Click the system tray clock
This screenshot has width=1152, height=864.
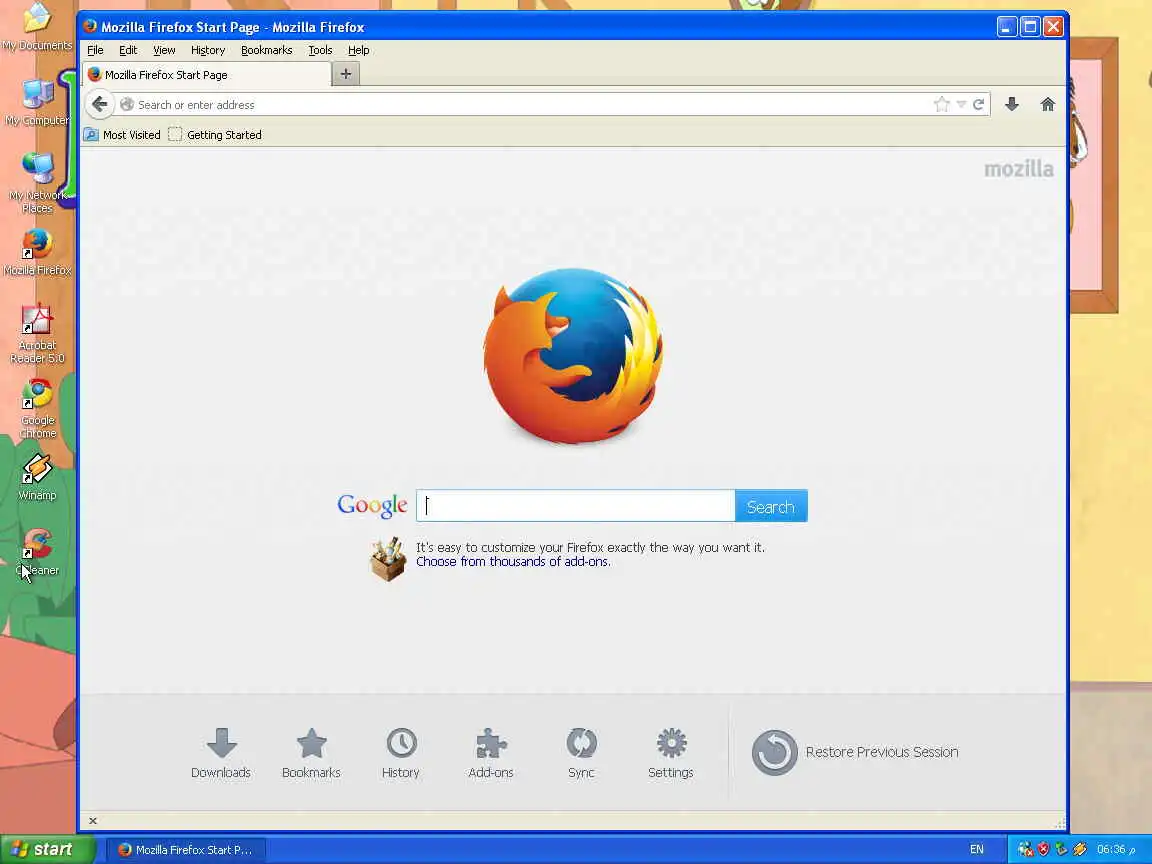pyautogui.click(x=1116, y=849)
